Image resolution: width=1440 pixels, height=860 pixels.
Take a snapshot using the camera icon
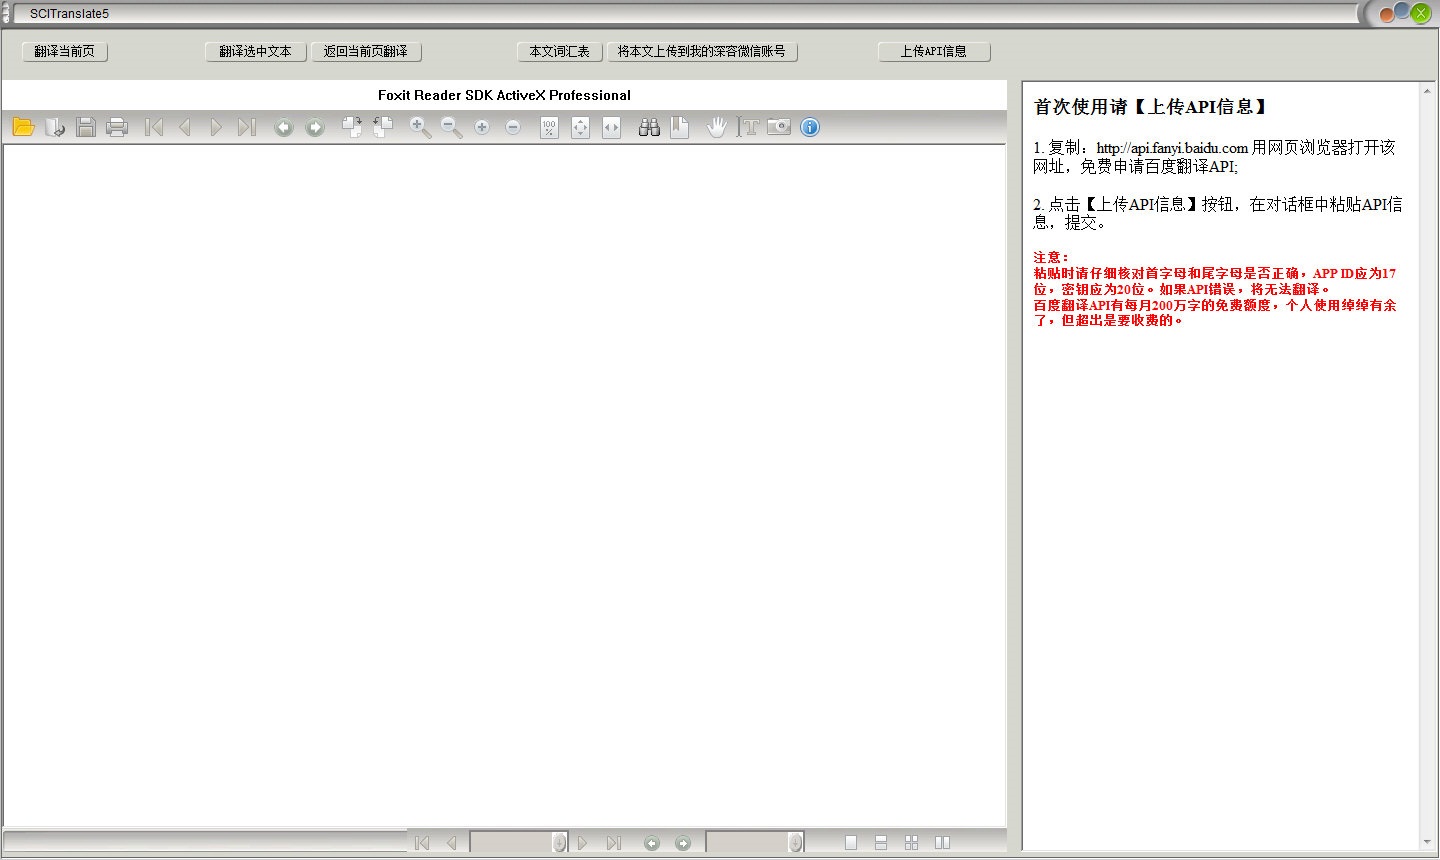(779, 127)
